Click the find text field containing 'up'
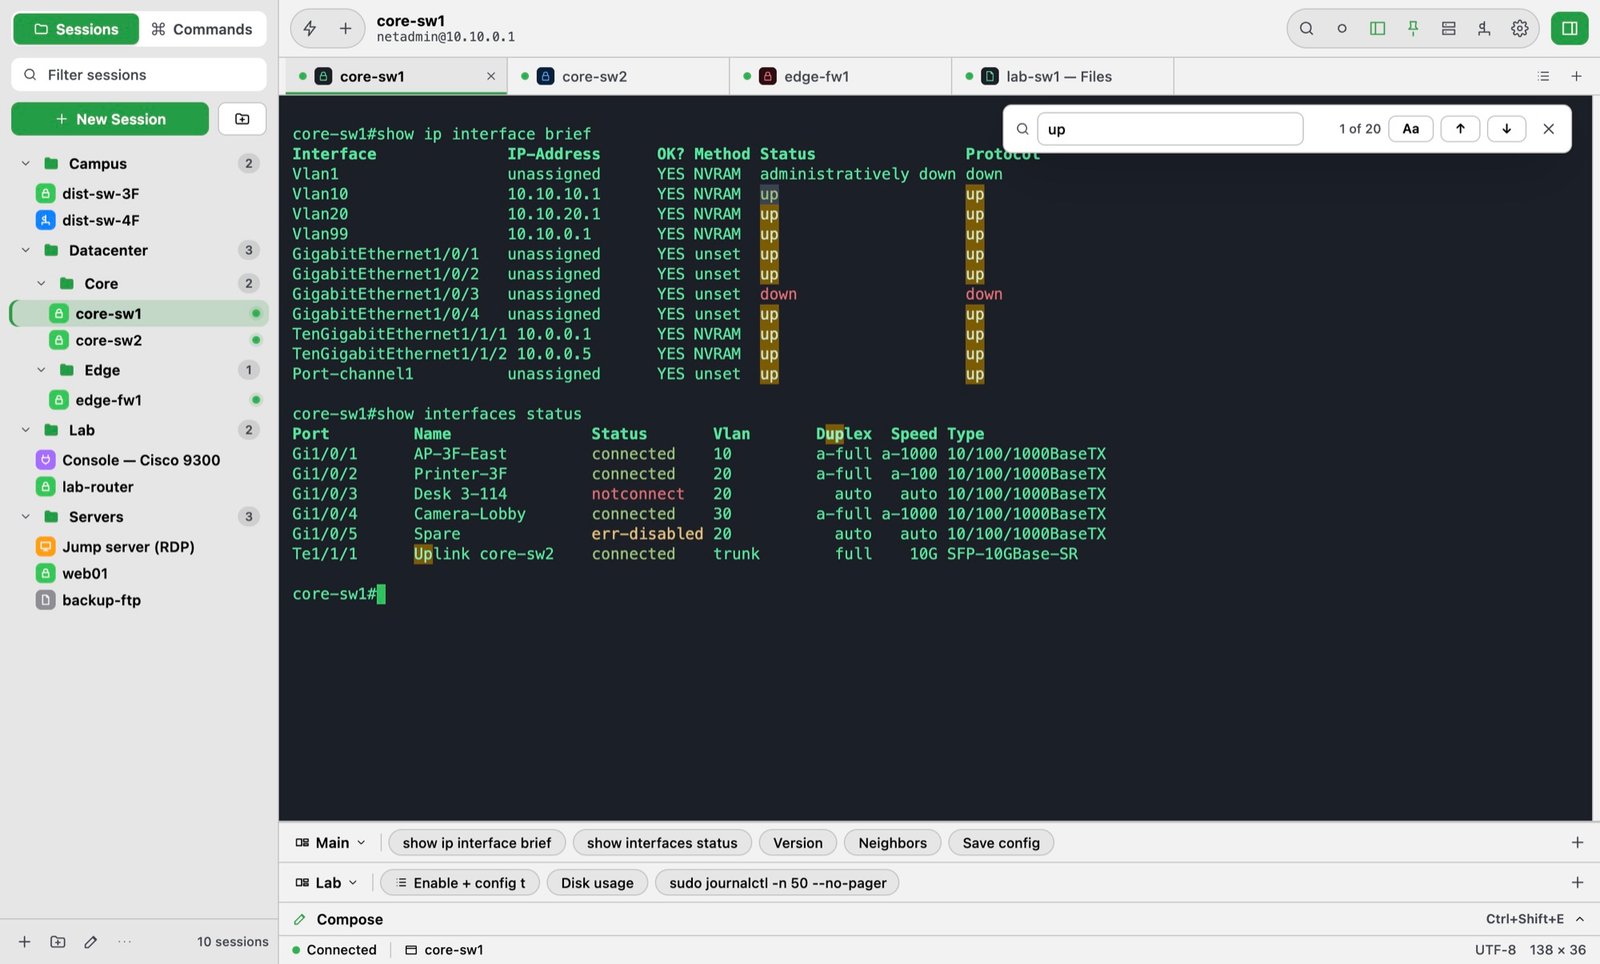Image resolution: width=1600 pixels, height=964 pixels. click(x=1170, y=129)
